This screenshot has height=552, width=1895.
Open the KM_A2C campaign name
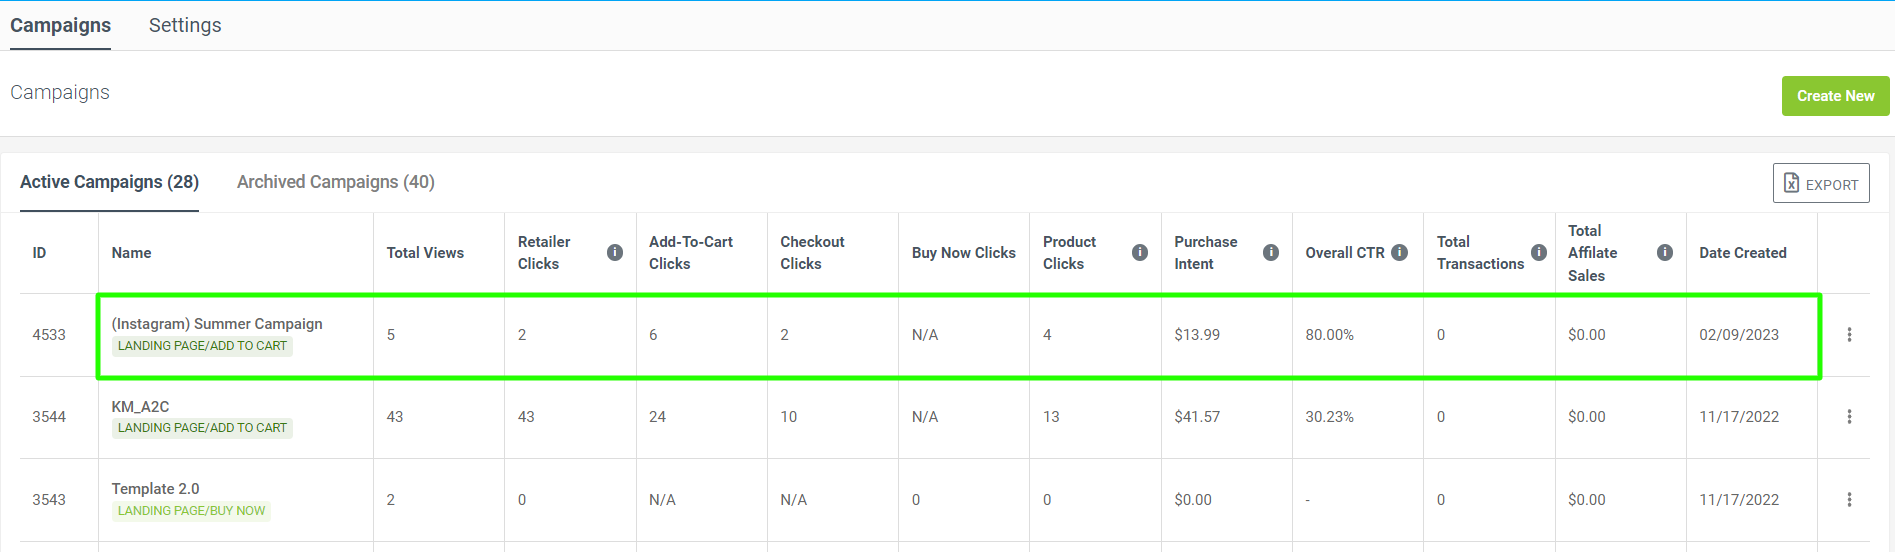[140, 407]
